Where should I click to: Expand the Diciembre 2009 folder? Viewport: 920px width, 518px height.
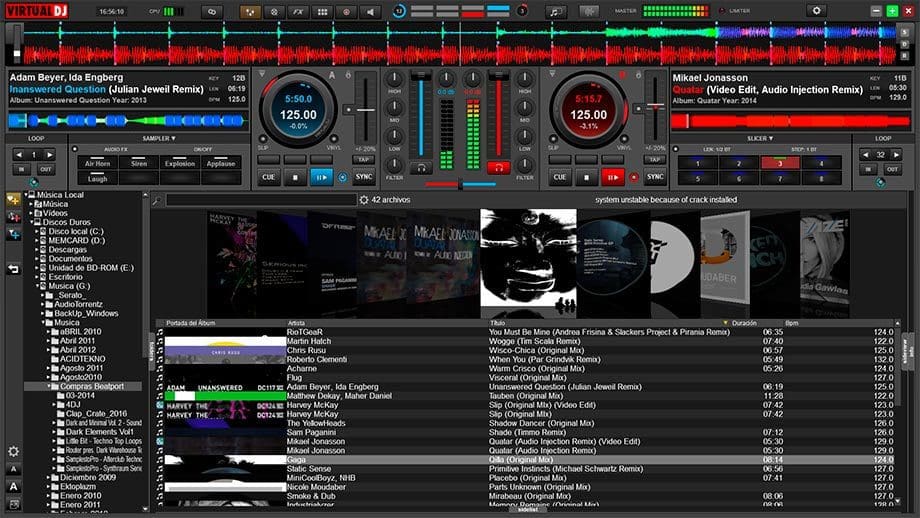49,478
